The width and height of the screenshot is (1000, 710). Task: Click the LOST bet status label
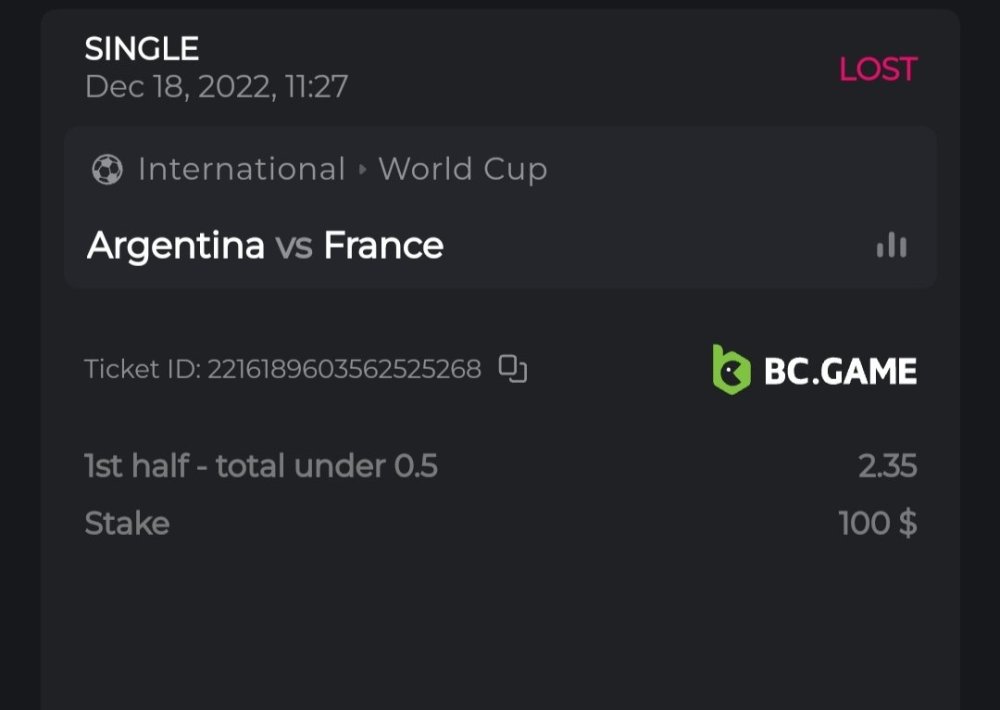(x=877, y=69)
